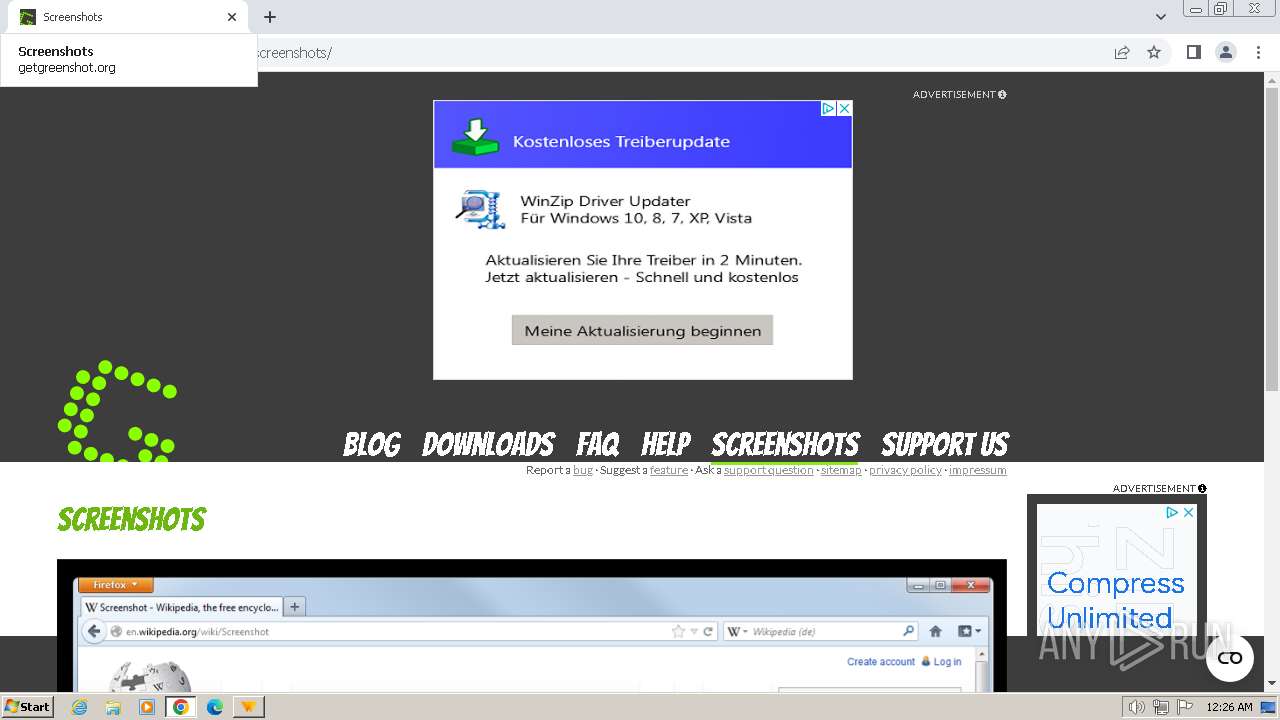Open a new Chrome tab

pyautogui.click(x=270, y=17)
